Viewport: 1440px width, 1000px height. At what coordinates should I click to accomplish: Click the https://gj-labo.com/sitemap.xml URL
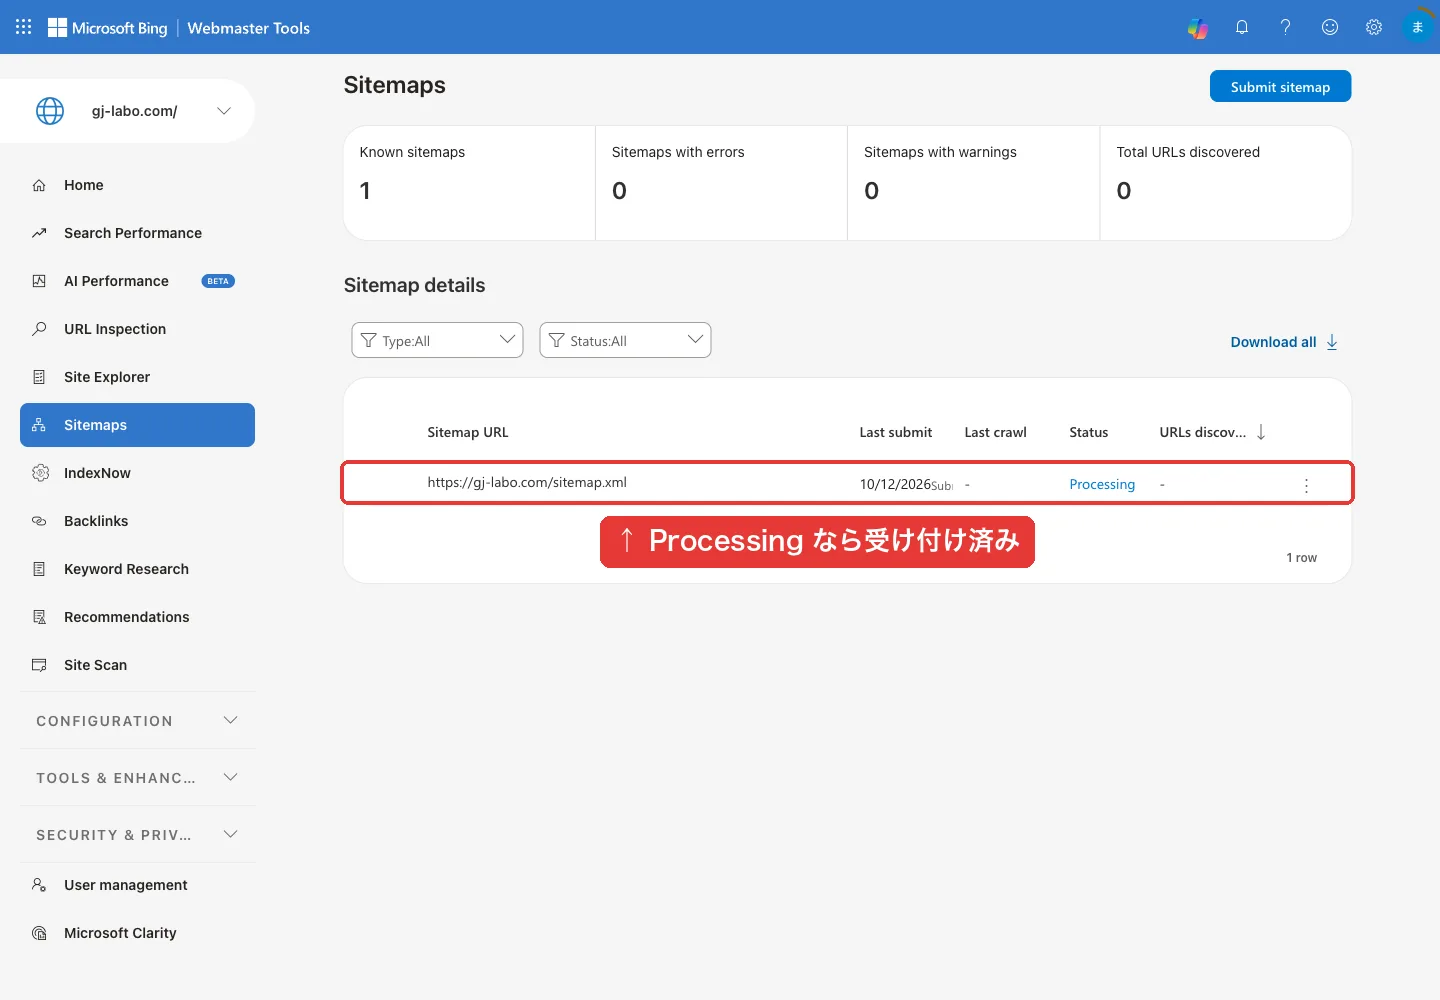point(527,482)
